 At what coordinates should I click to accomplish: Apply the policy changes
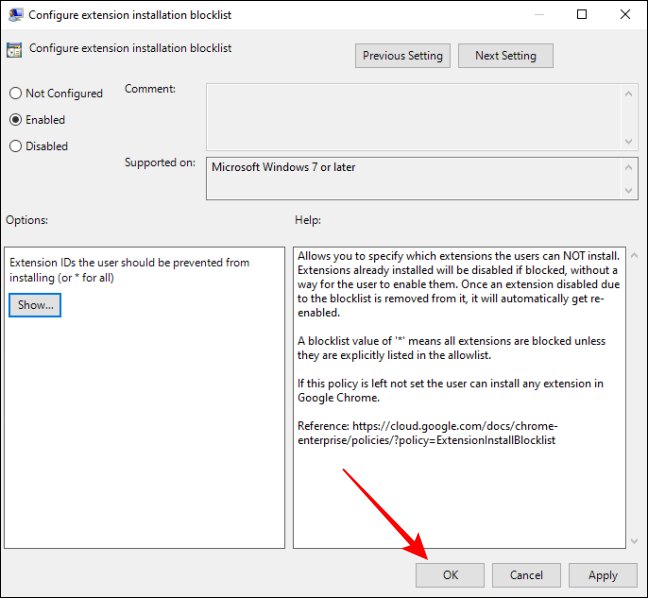603,575
